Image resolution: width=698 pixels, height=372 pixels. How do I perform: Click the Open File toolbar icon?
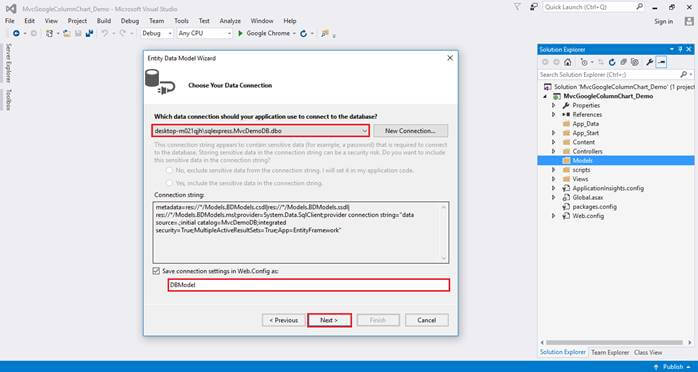click(67, 33)
